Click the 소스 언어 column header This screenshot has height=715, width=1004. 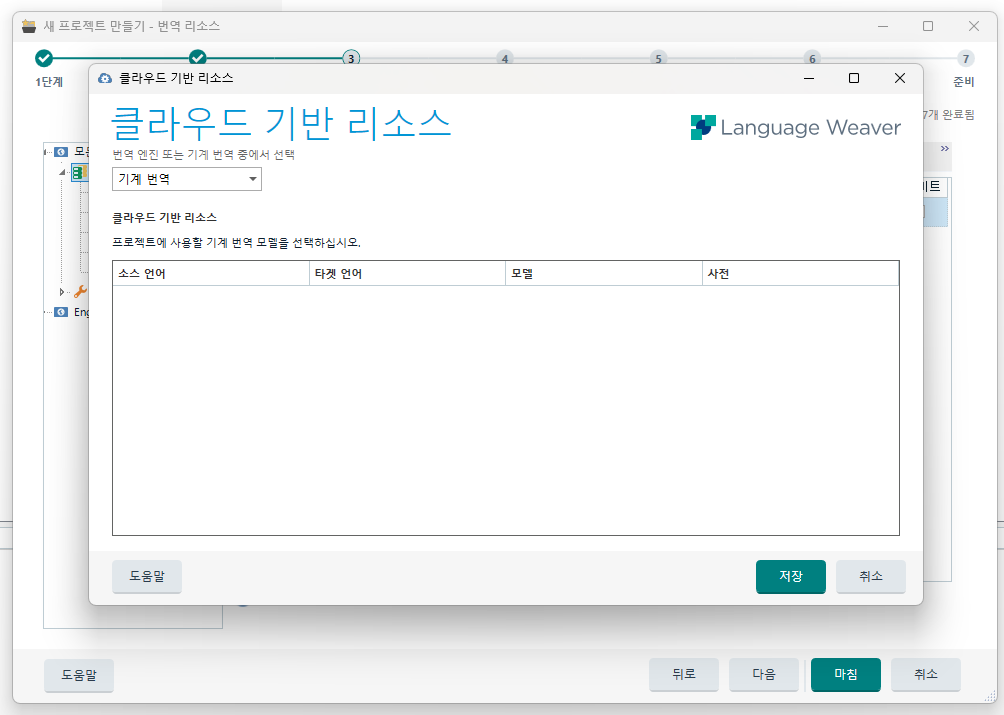click(x=210, y=272)
